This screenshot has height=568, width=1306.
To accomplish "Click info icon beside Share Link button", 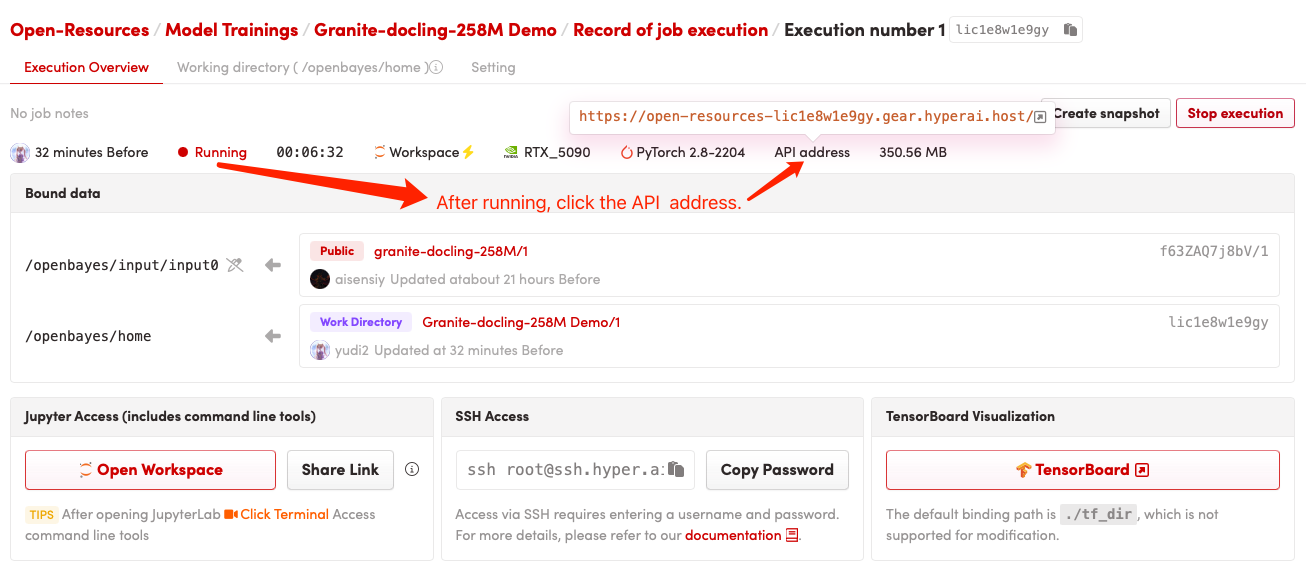I will 411,469.
